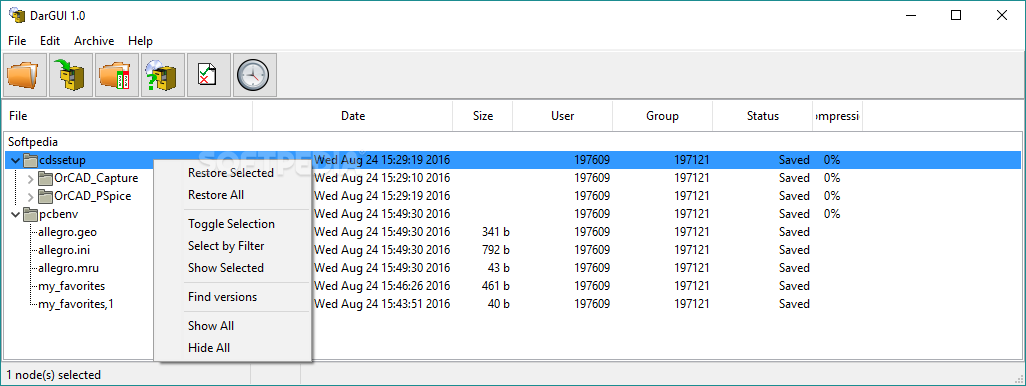1026x386 pixels.
Task: Click the differential backup folder toolbar icon
Action: click(x=117, y=75)
